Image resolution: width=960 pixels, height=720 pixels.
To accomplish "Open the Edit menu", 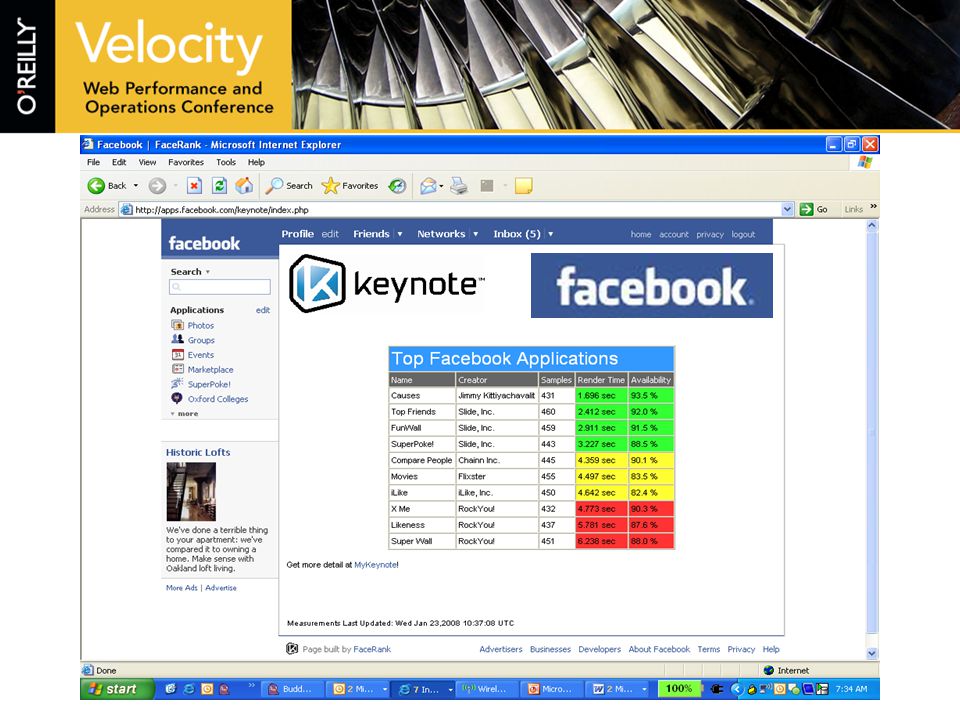I will point(119,162).
